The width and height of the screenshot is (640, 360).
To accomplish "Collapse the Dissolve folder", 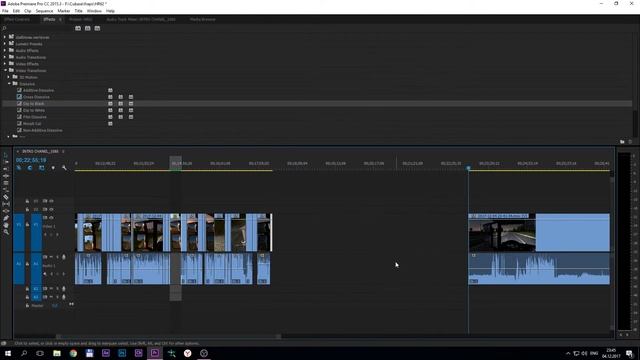I will (9, 84).
